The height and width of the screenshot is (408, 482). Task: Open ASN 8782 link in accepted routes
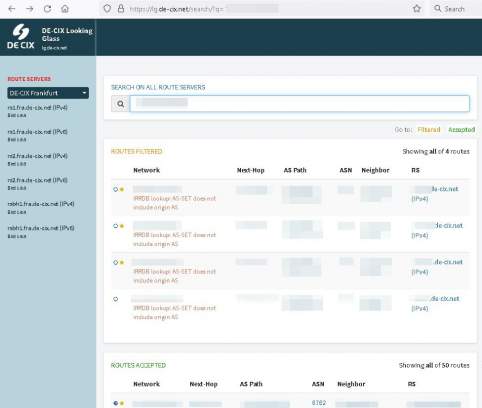319,403
